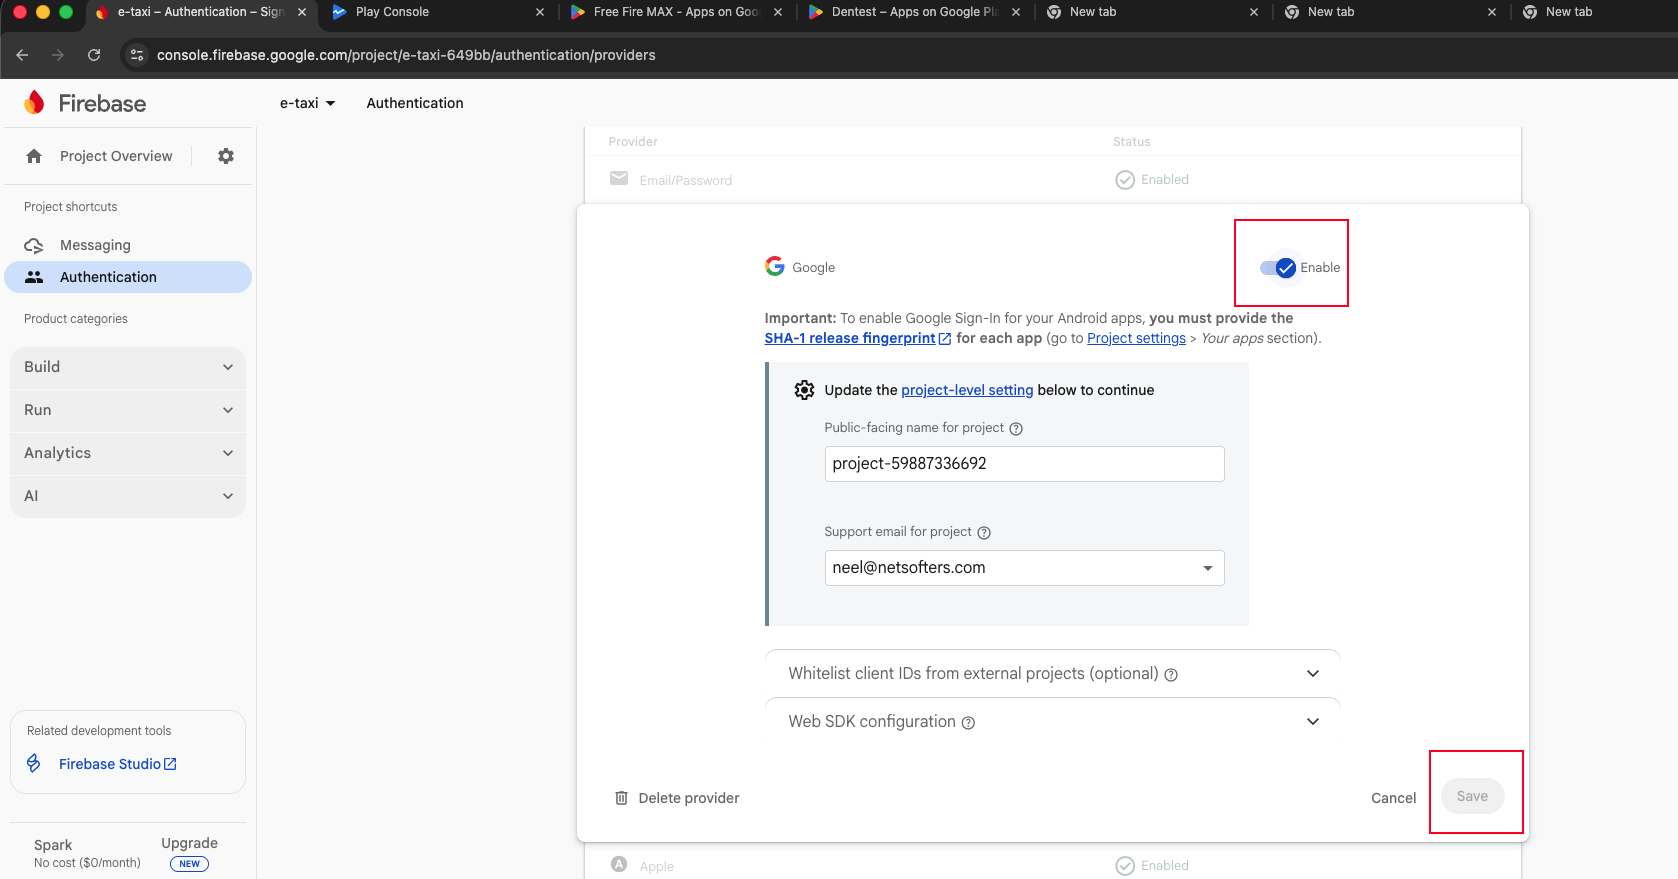Click the Delete provider trash icon

[x=621, y=798]
